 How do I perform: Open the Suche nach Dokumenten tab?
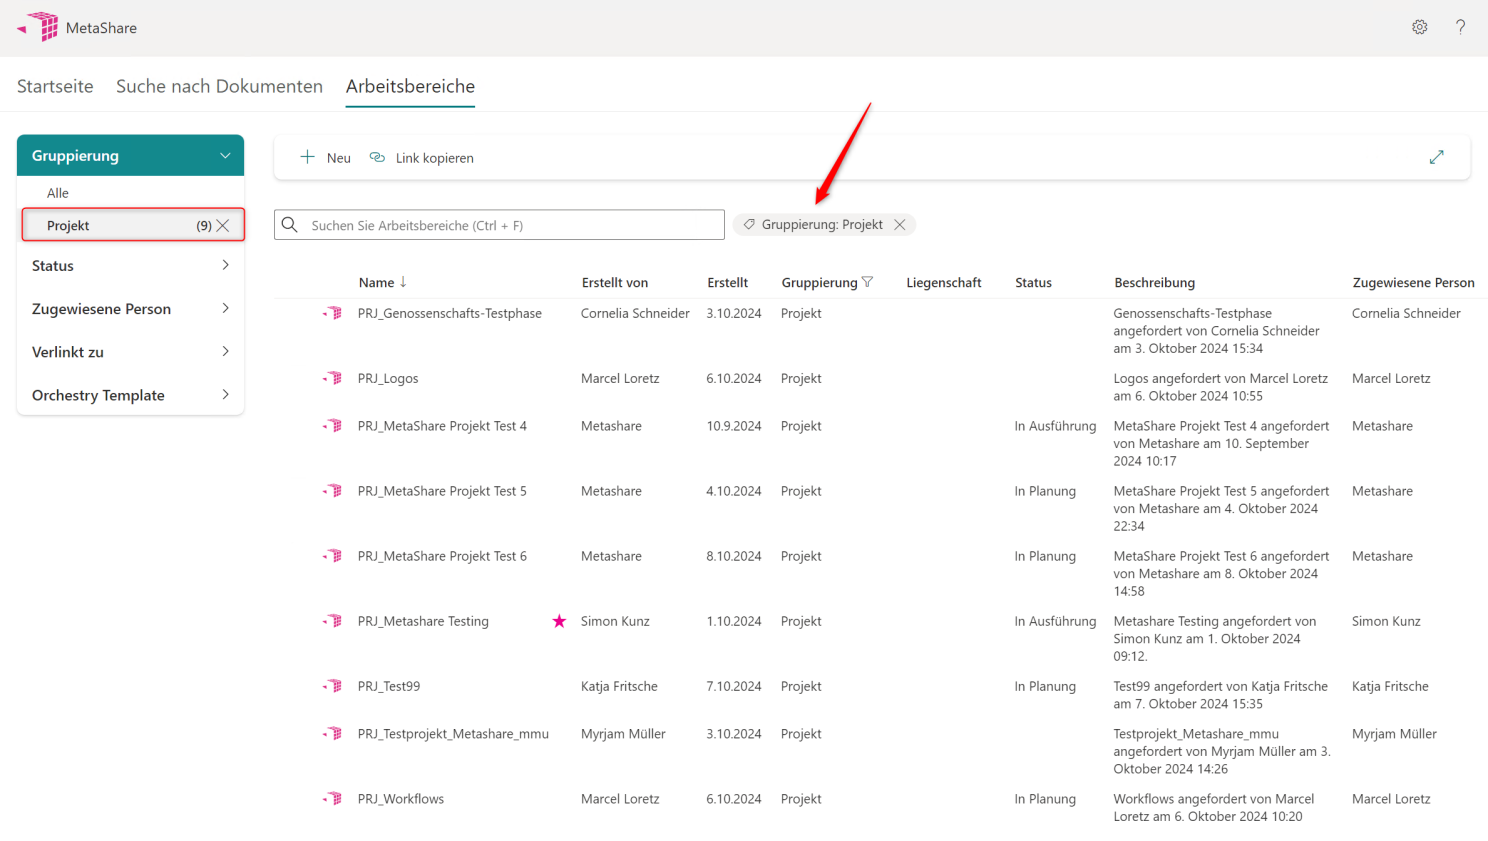(x=219, y=86)
